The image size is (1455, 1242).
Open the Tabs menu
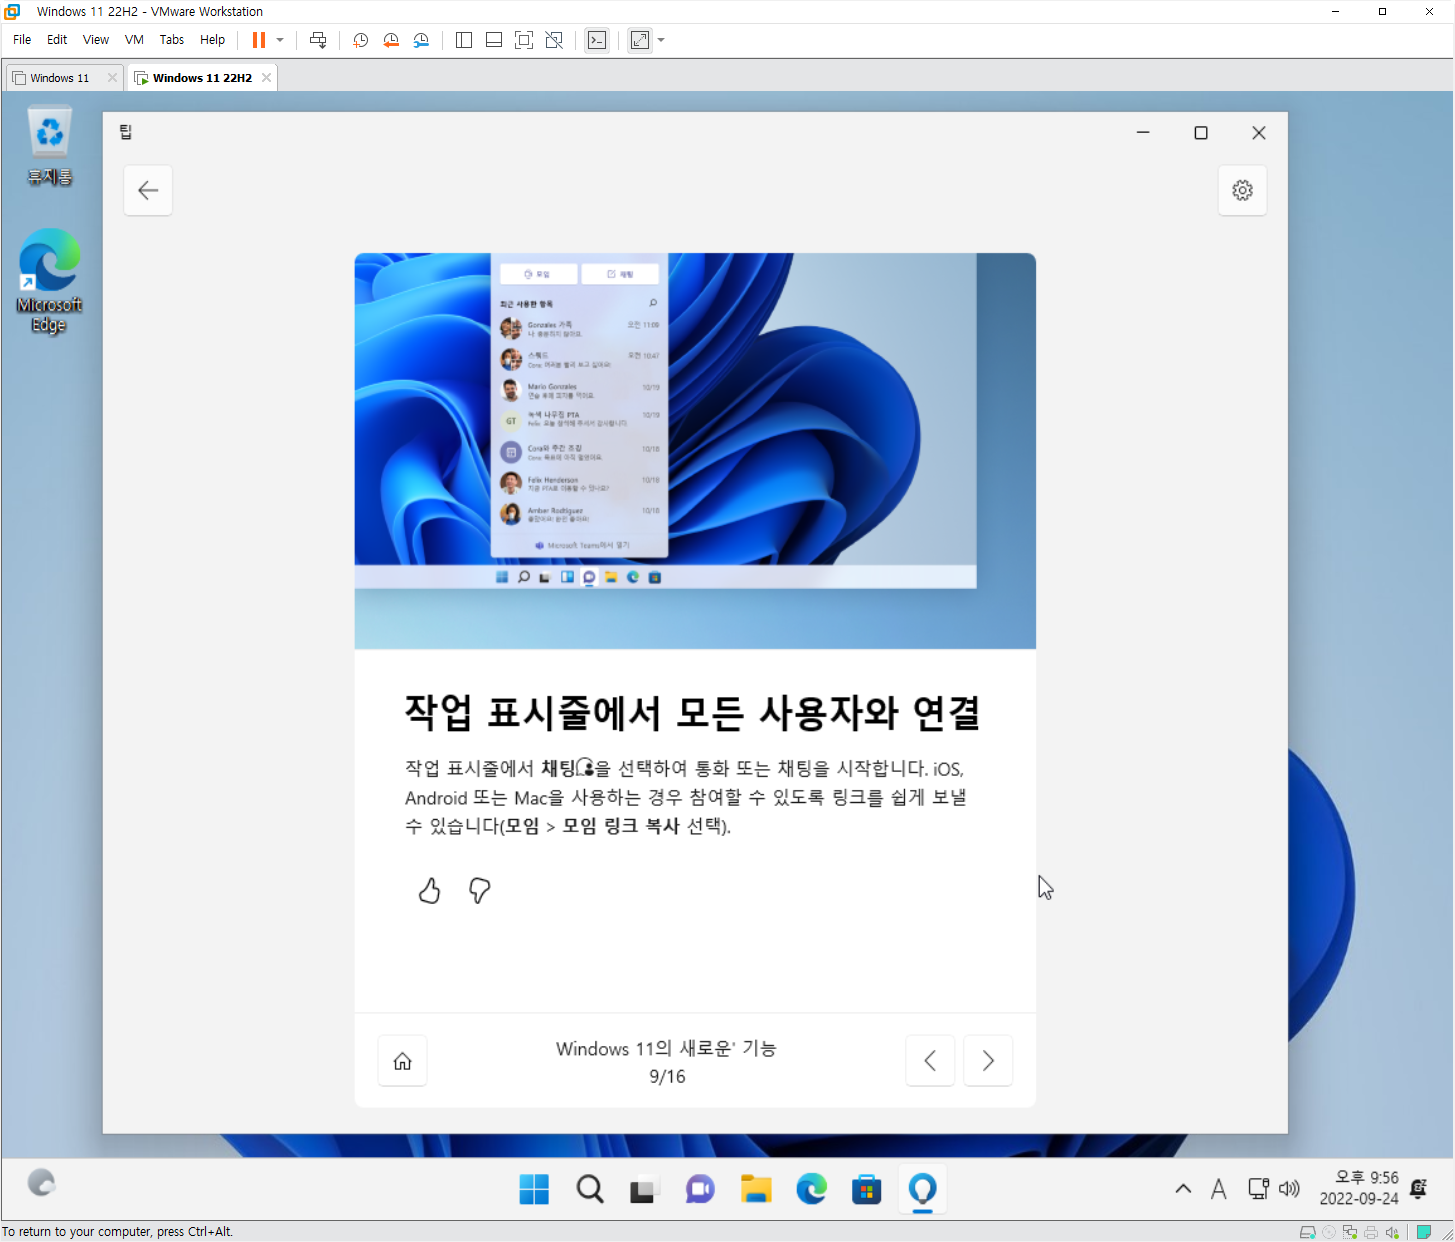click(x=172, y=40)
